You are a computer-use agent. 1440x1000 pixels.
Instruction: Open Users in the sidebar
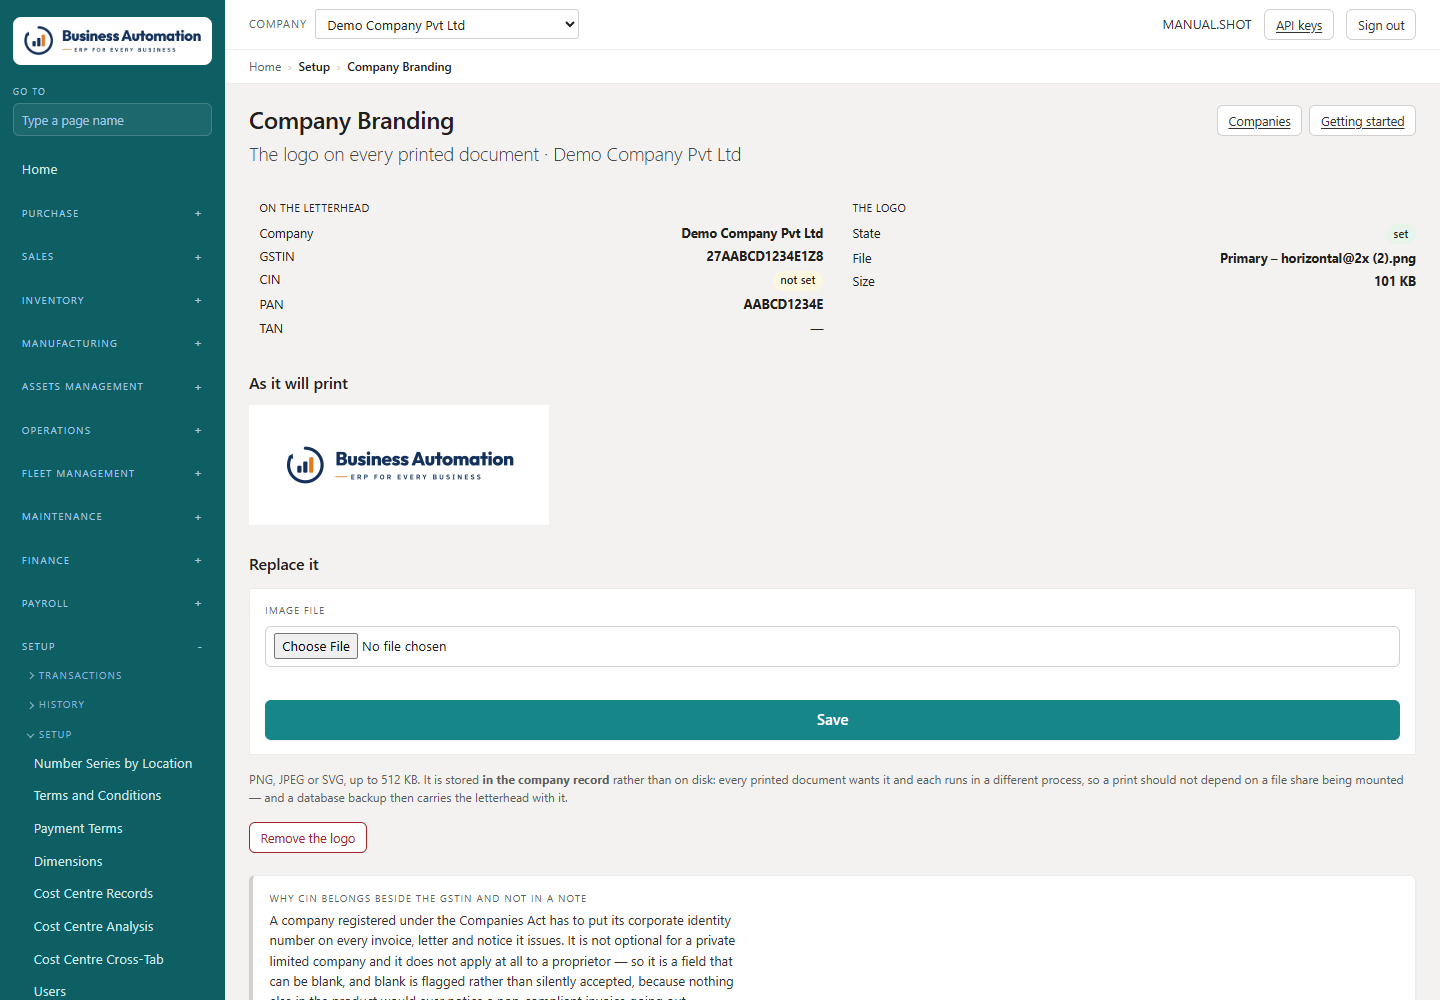coord(50,992)
